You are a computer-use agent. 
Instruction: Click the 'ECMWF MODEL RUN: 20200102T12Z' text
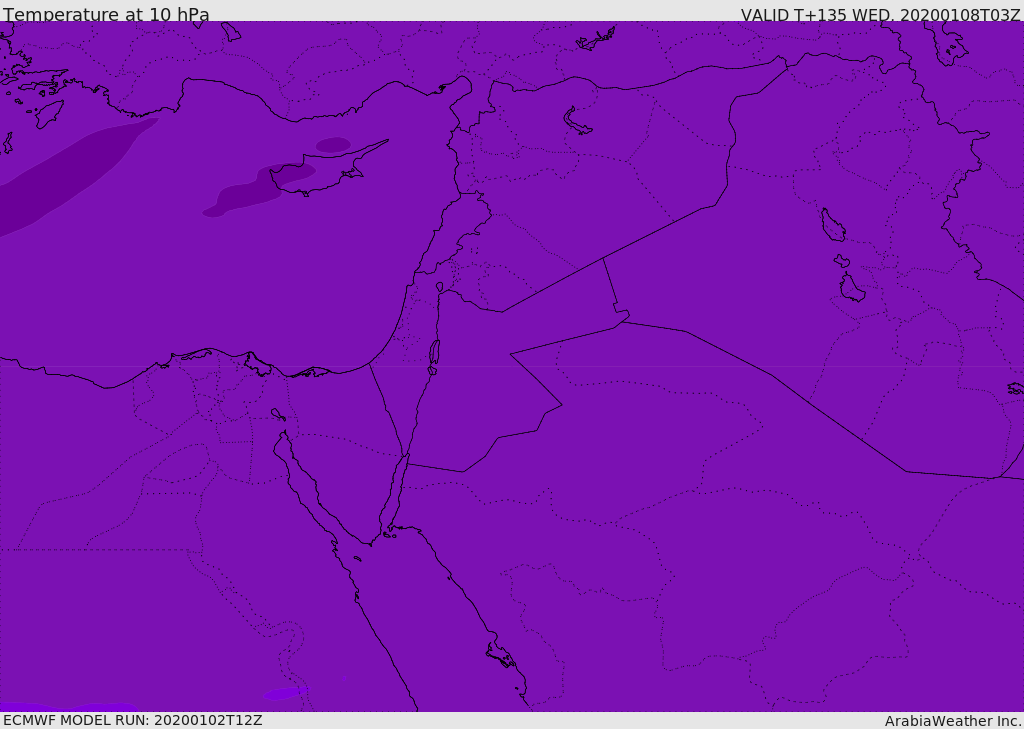click(133, 720)
